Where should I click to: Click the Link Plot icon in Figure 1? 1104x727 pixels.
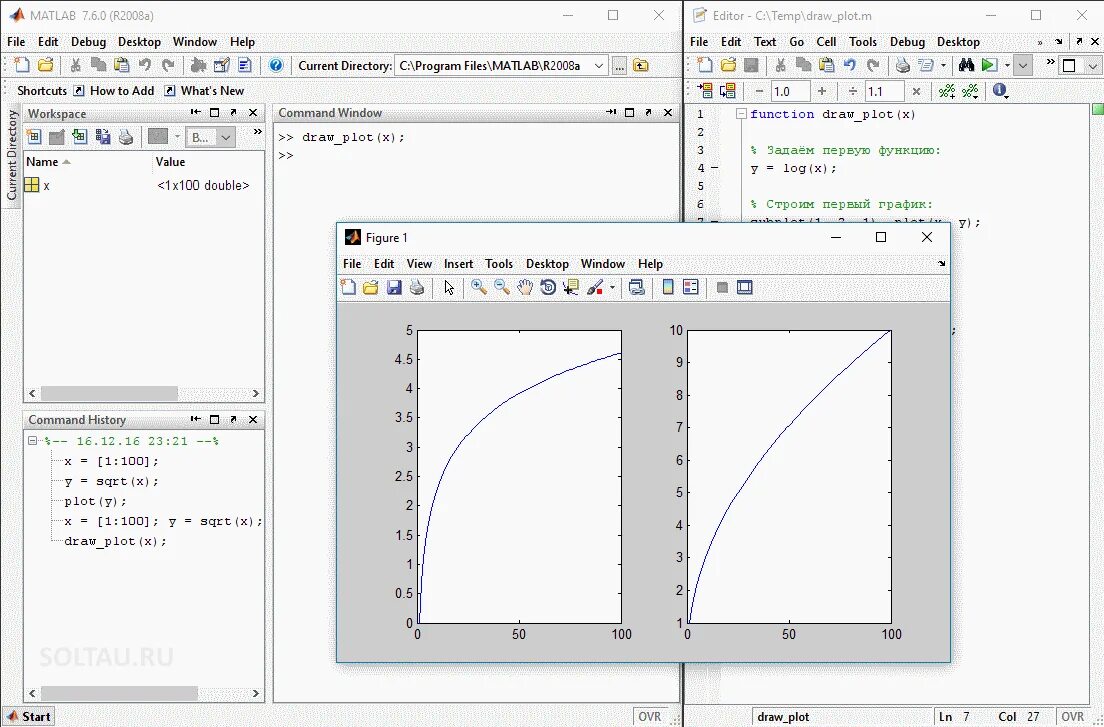pos(636,287)
